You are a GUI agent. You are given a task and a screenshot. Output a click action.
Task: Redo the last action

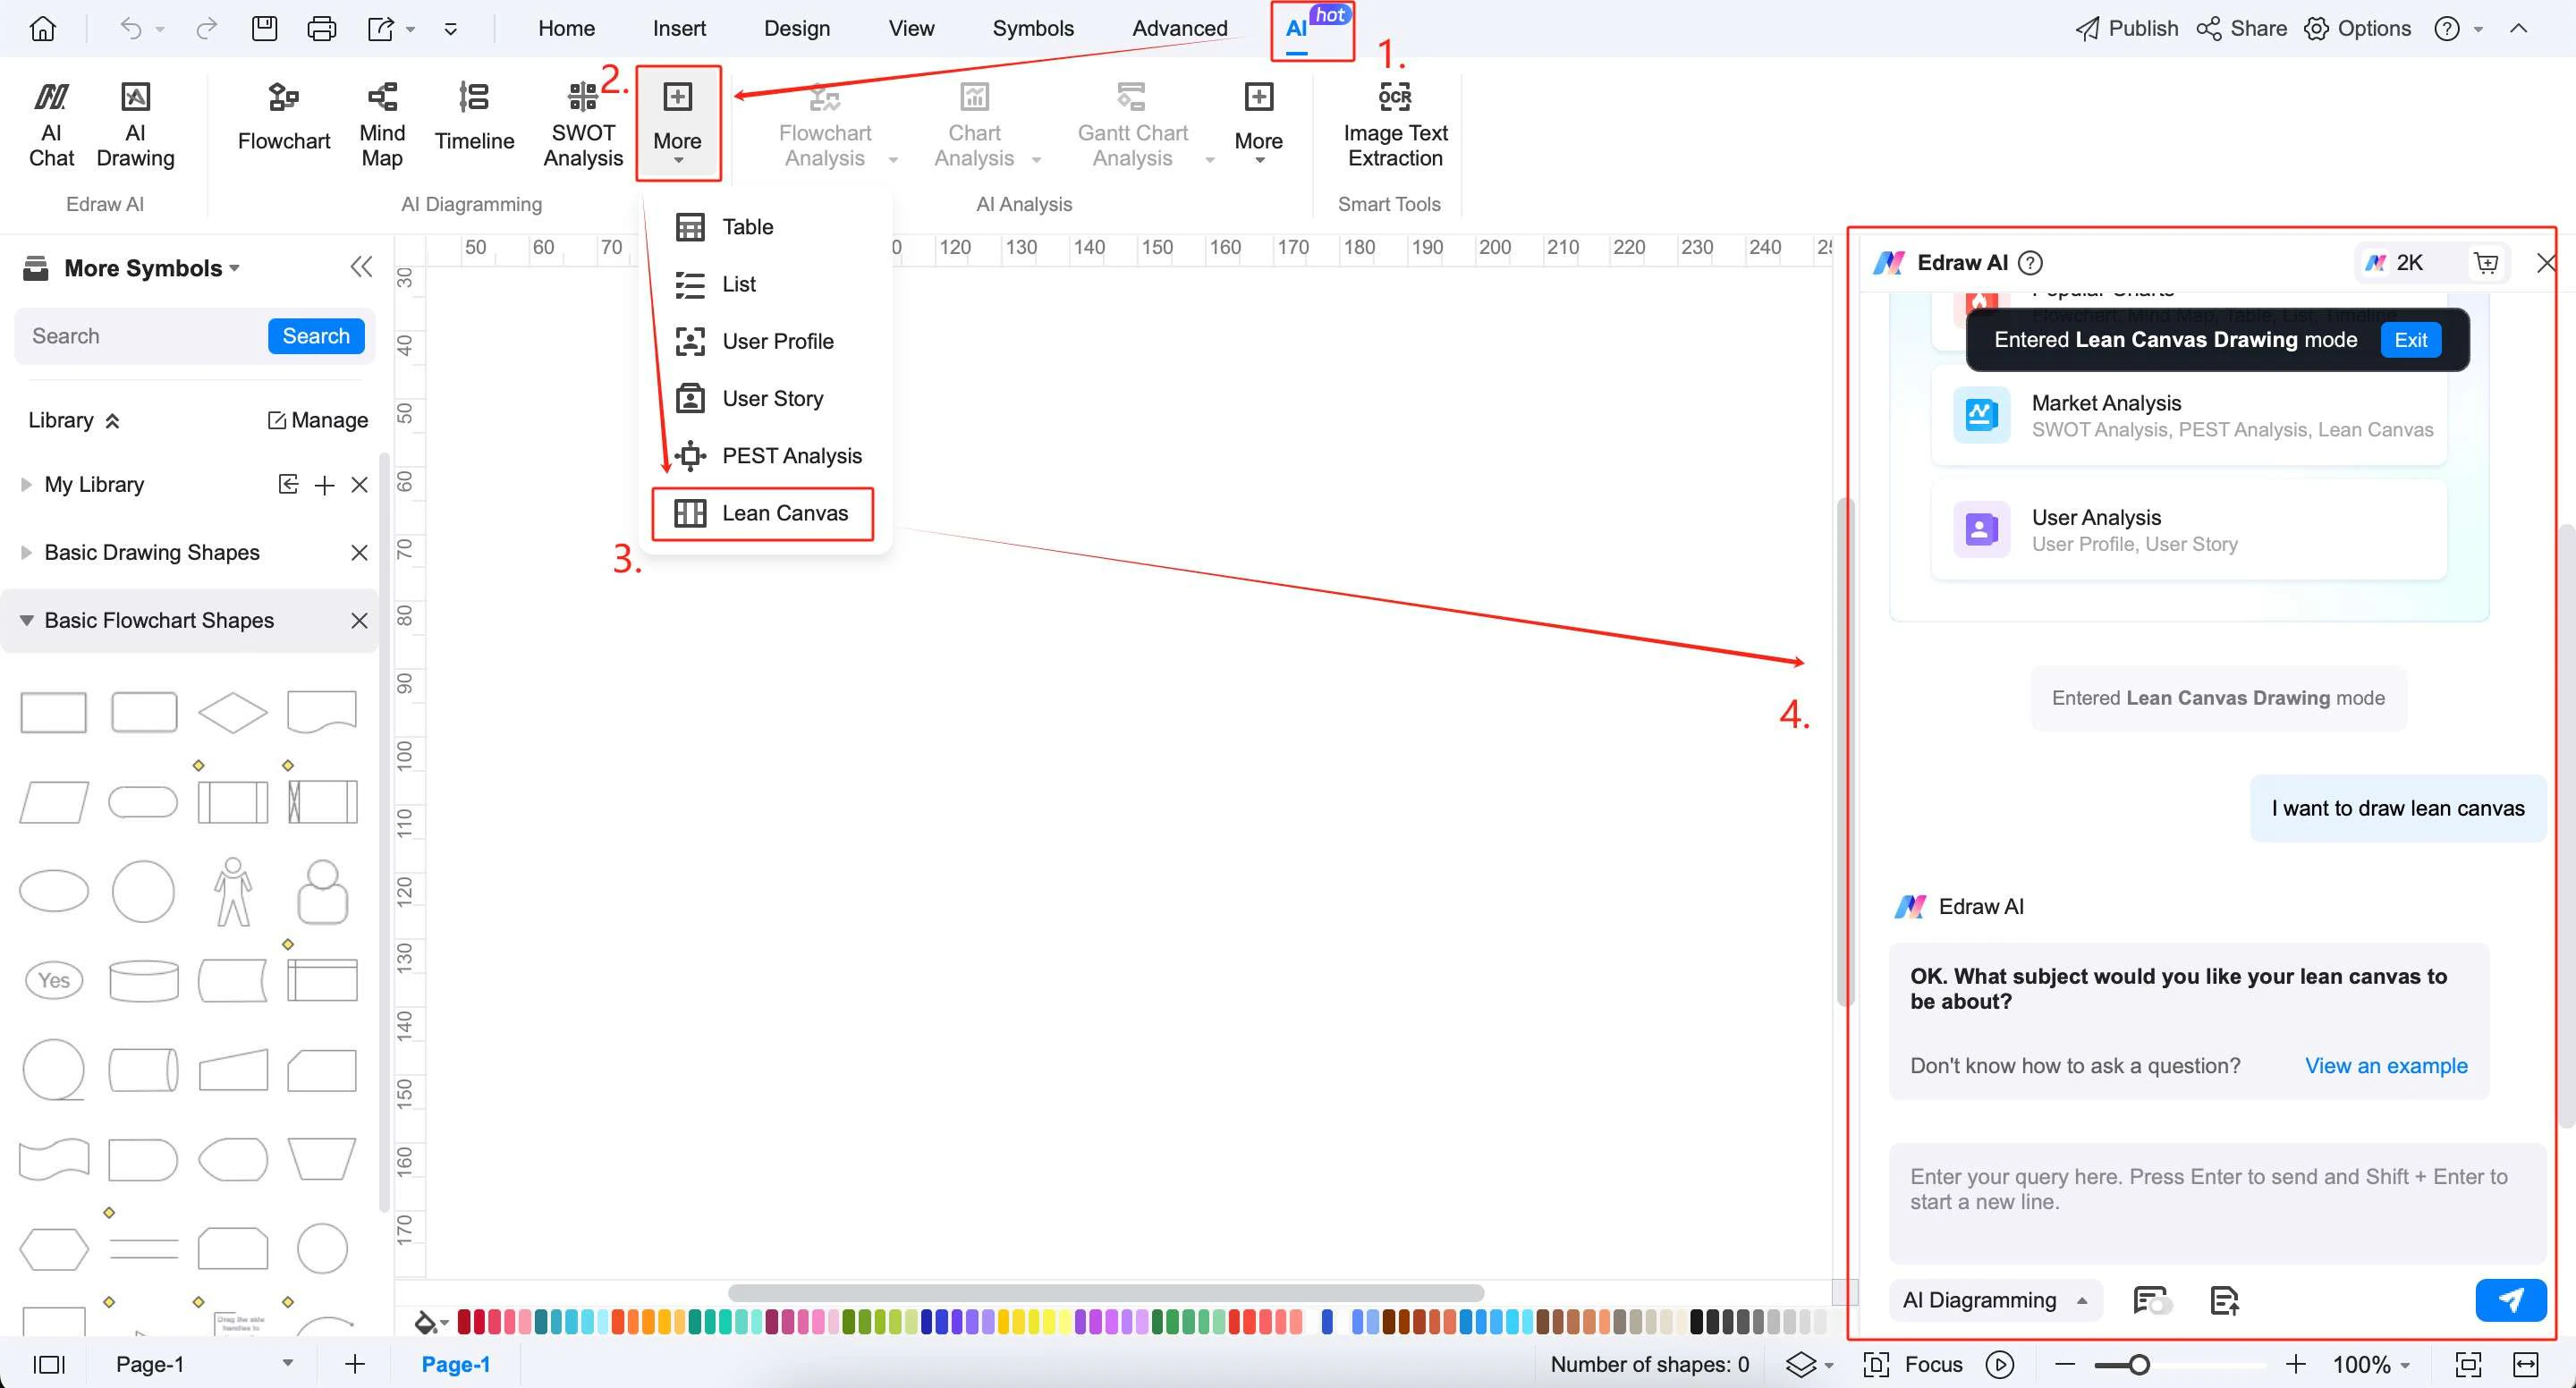point(206,28)
